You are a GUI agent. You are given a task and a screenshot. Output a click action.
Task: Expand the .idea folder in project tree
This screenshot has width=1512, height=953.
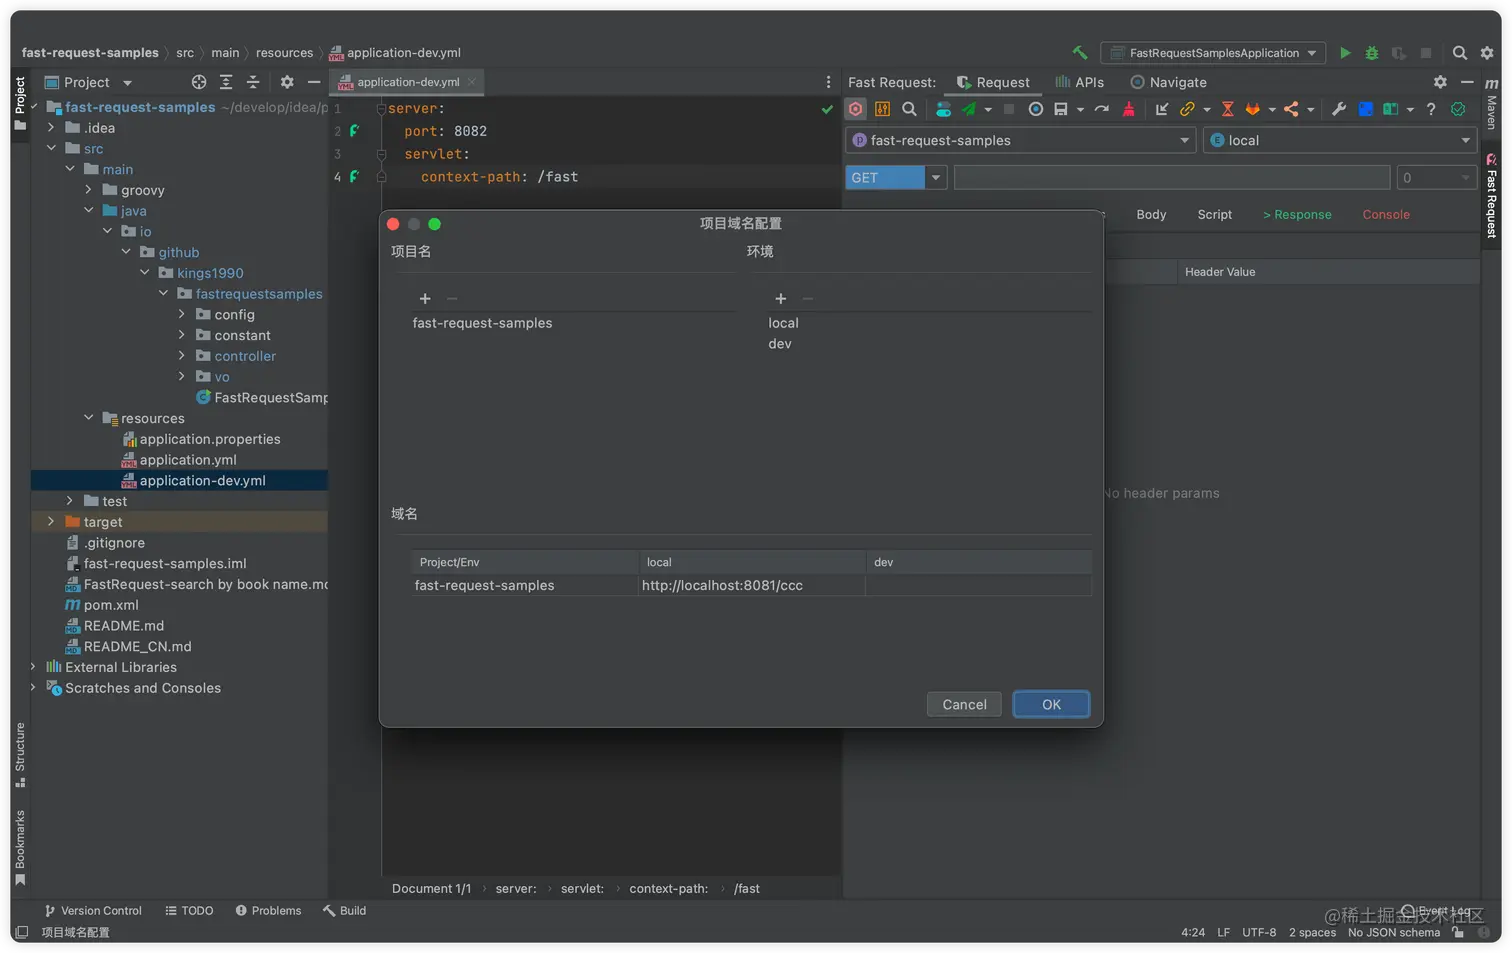[x=51, y=128]
